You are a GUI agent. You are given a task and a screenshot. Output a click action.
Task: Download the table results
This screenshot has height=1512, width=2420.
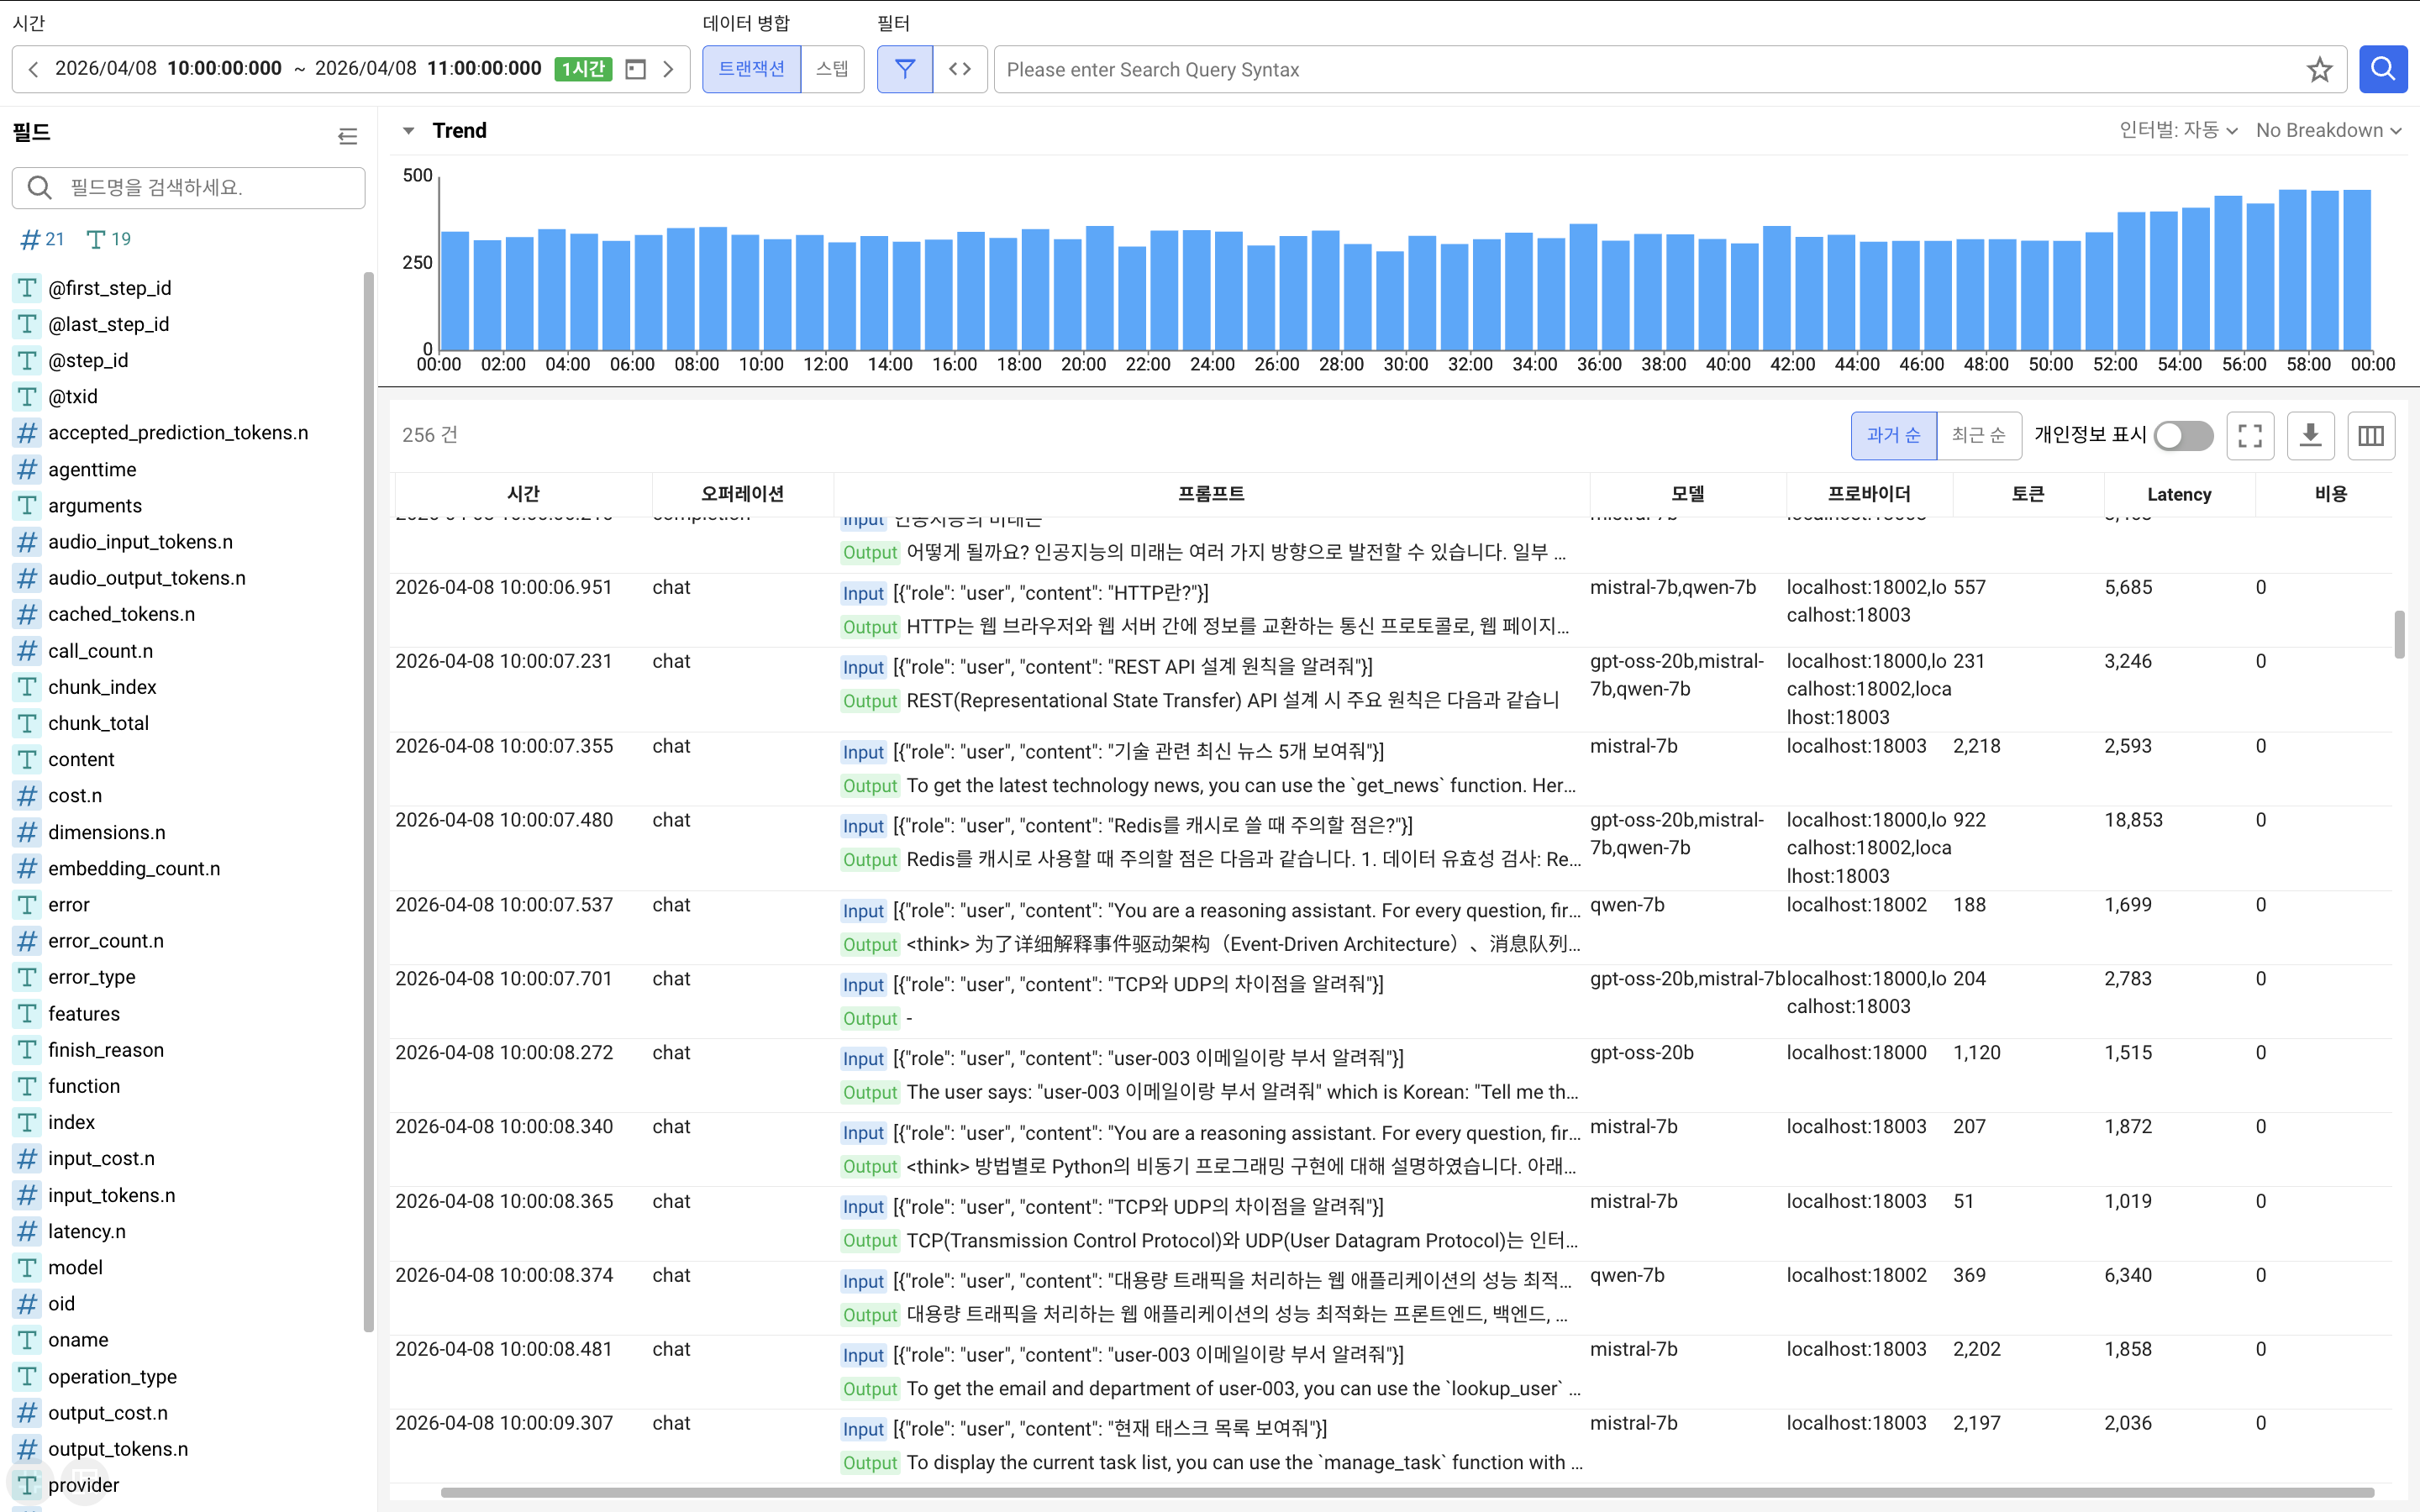[x=2310, y=435]
